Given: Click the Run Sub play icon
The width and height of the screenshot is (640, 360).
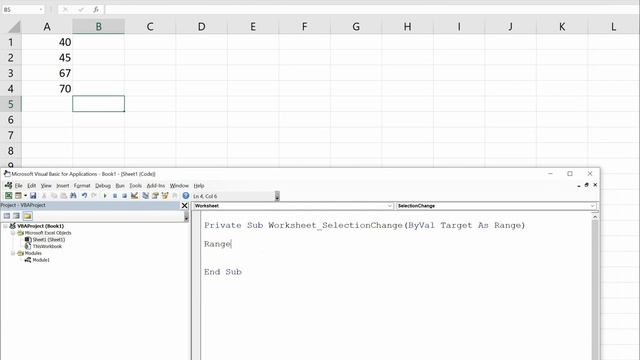Looking at the screenshot, I should pos(105,196).
